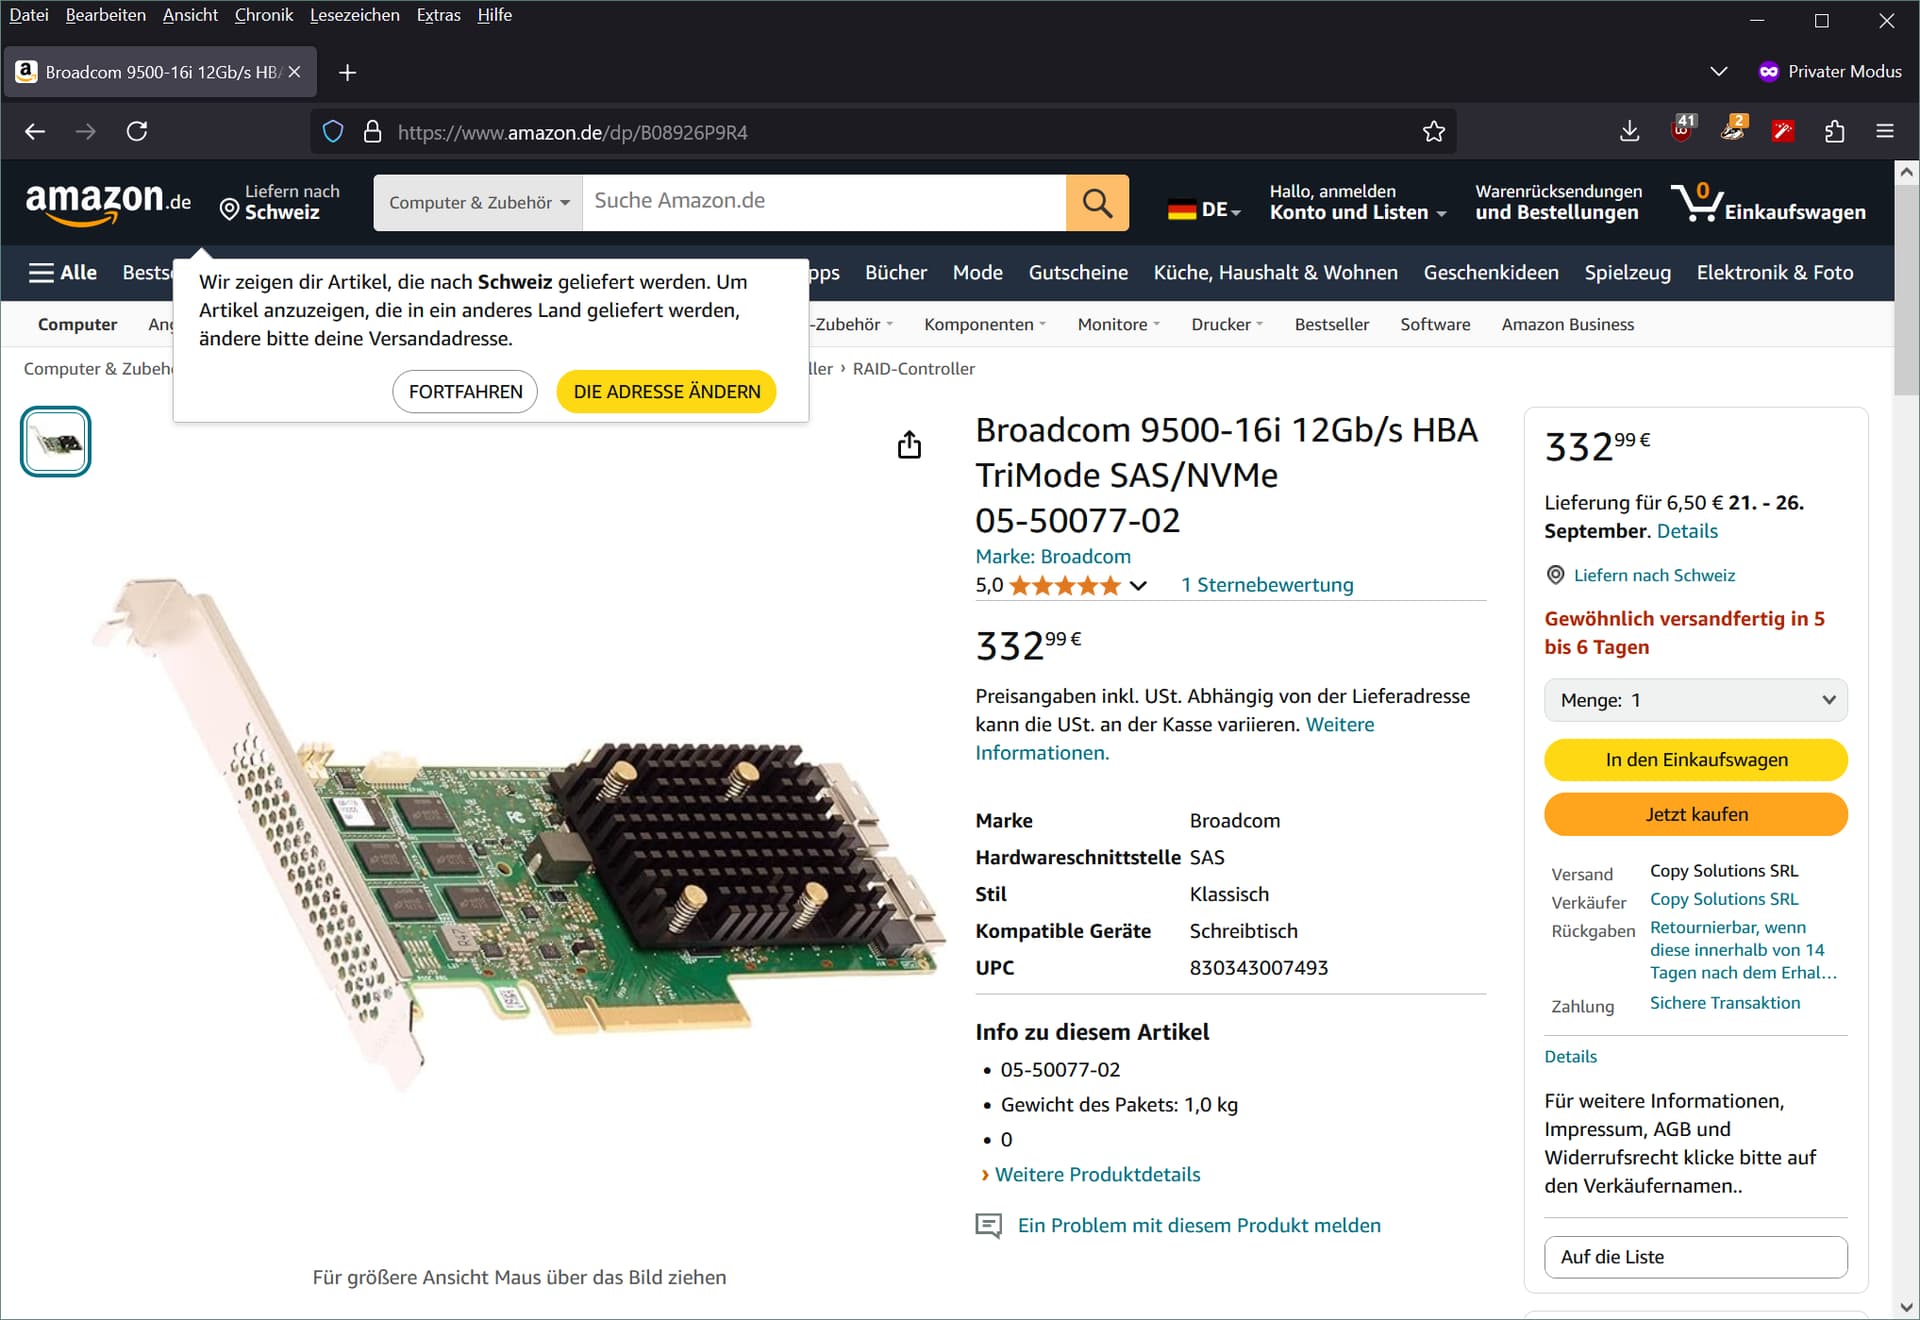Bookmark this page with the star icon

[1434, 132]
